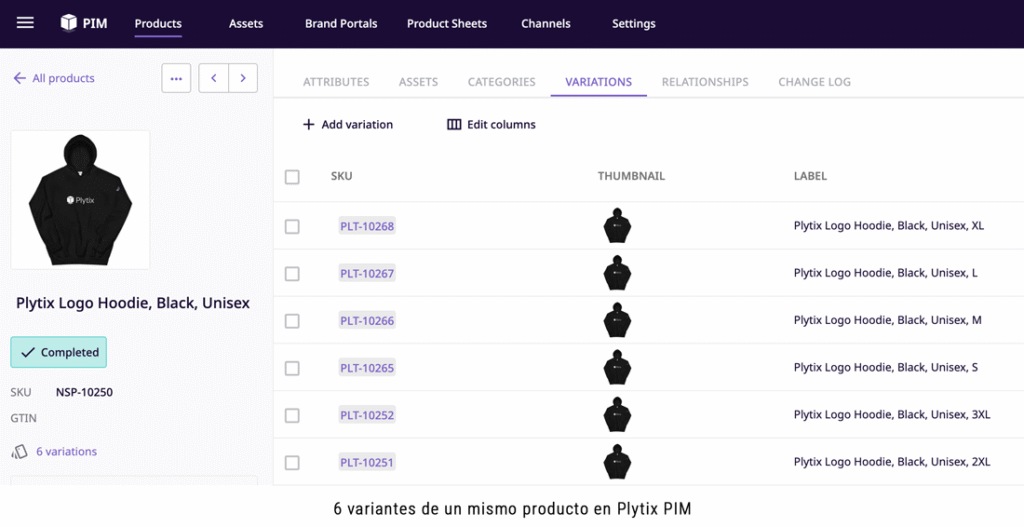Click the GTIN field label
The image size is (1024, 527).
(24, 418)
